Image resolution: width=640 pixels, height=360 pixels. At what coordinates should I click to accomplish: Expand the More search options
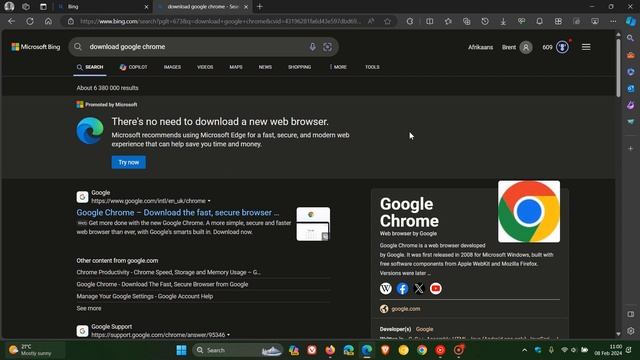coord(338,67)
